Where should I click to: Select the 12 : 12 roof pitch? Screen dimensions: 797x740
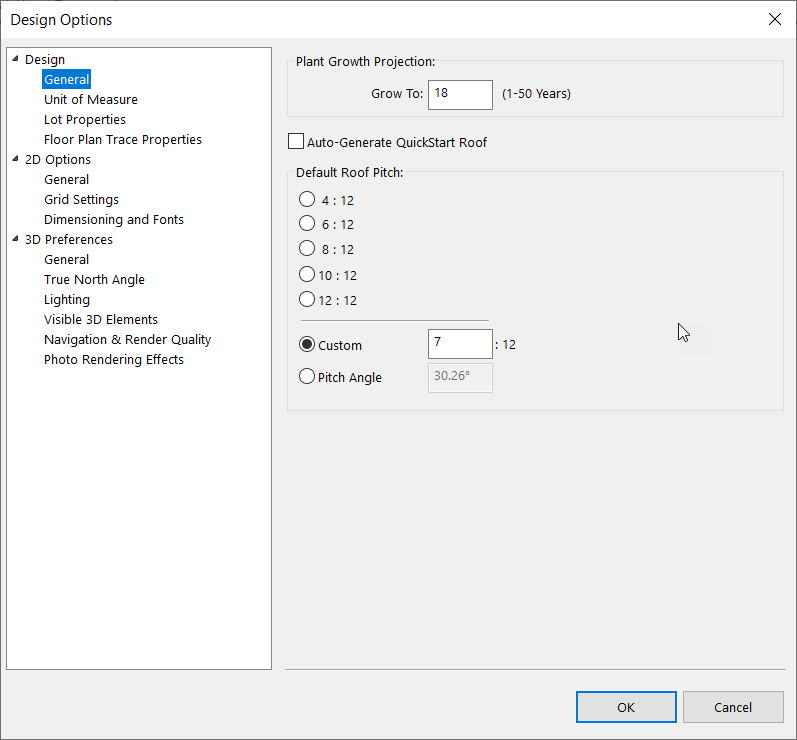307,299
